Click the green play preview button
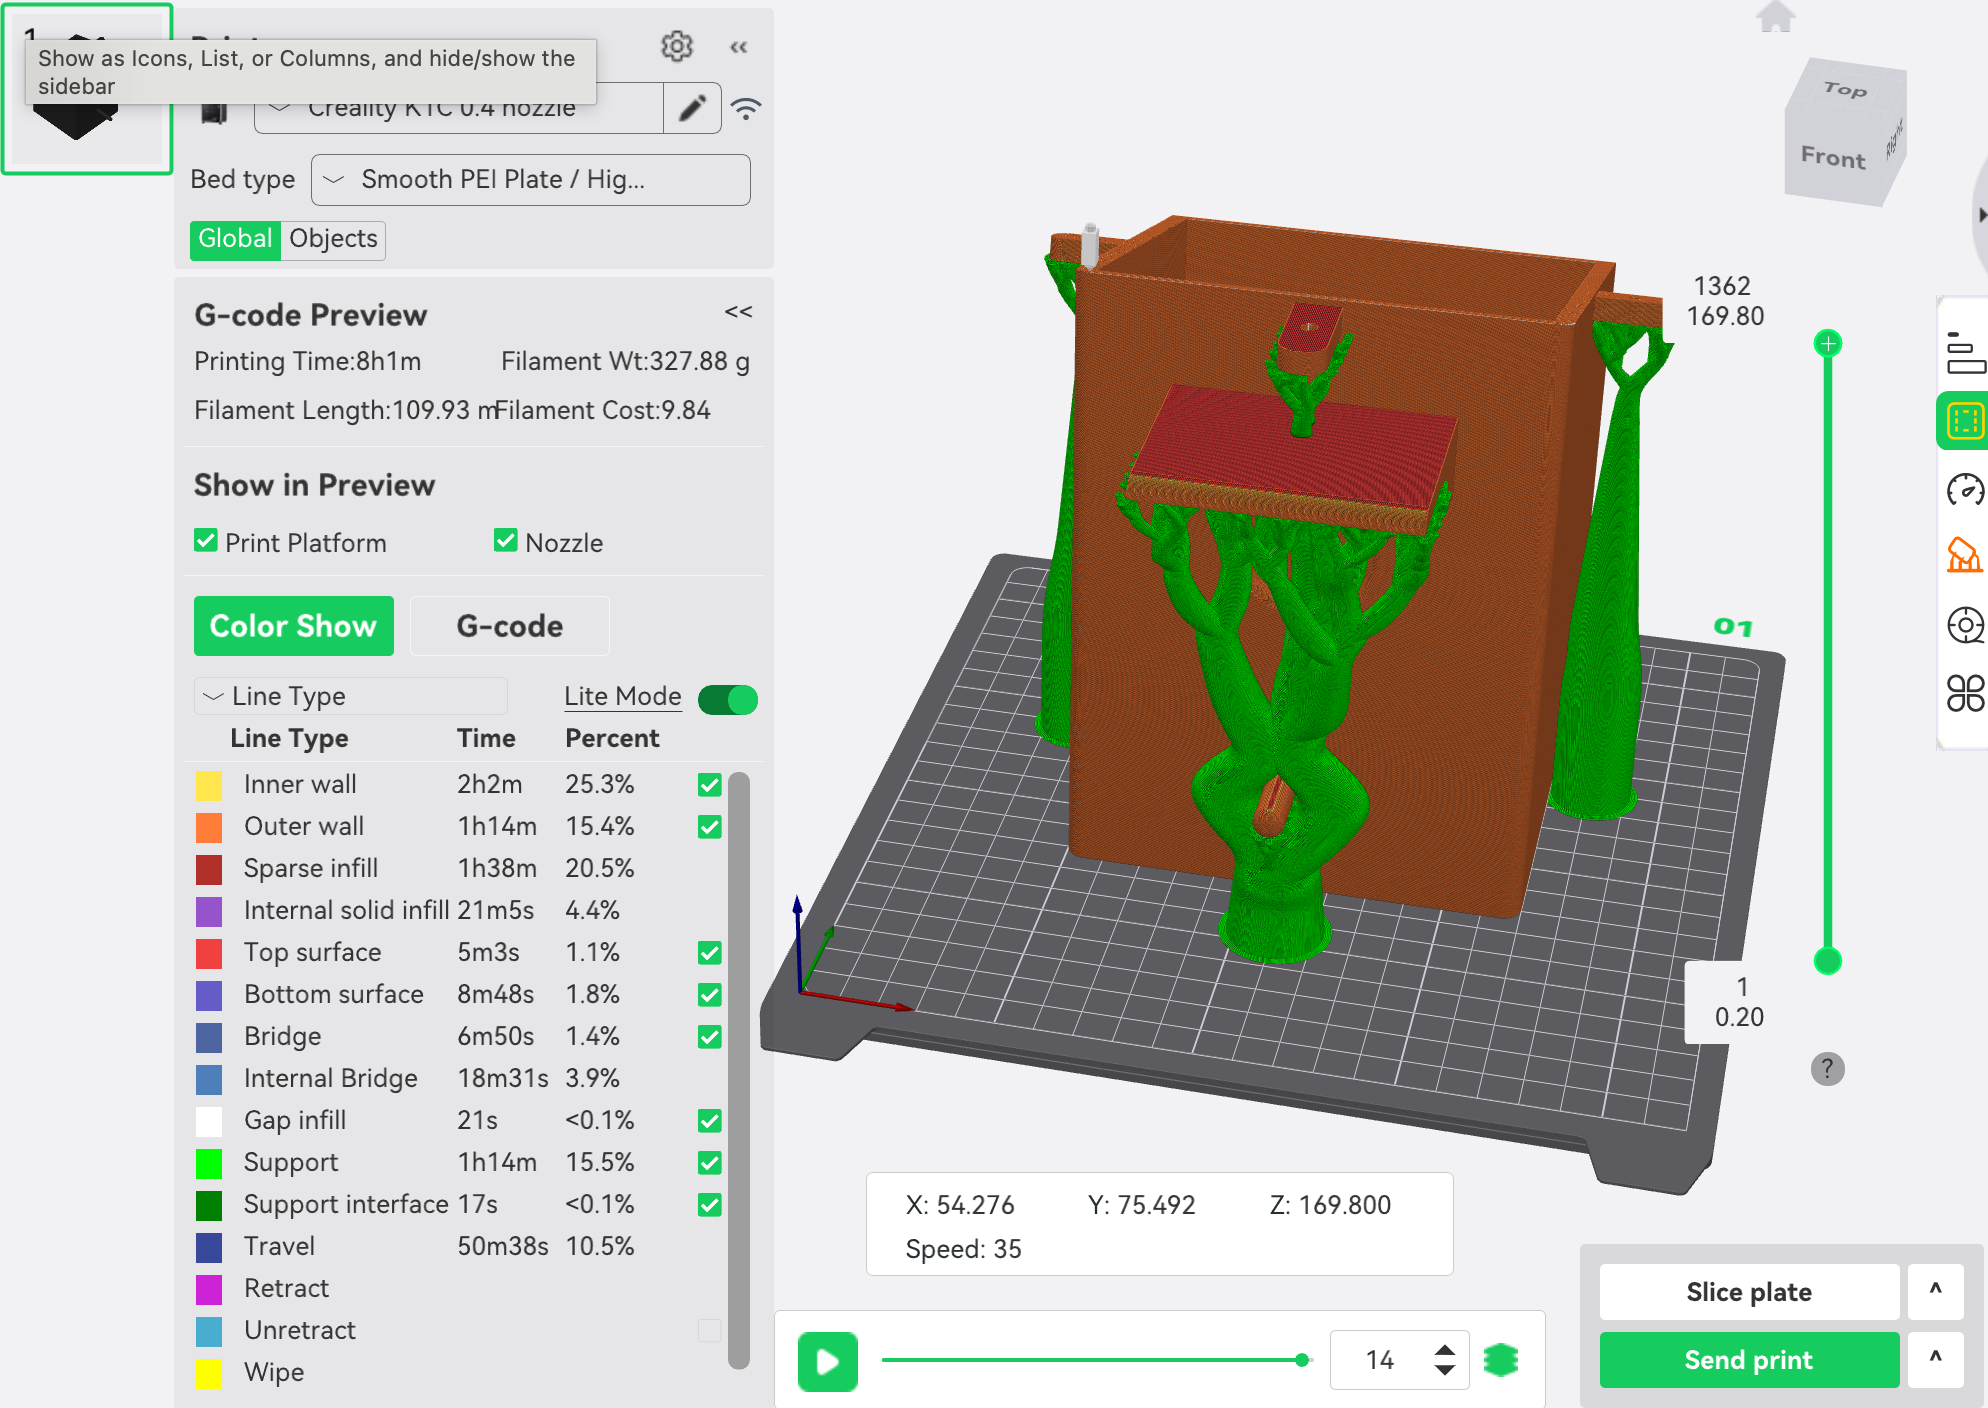The height and width of the screenshot is (1408, 1988). point(827,1360)
